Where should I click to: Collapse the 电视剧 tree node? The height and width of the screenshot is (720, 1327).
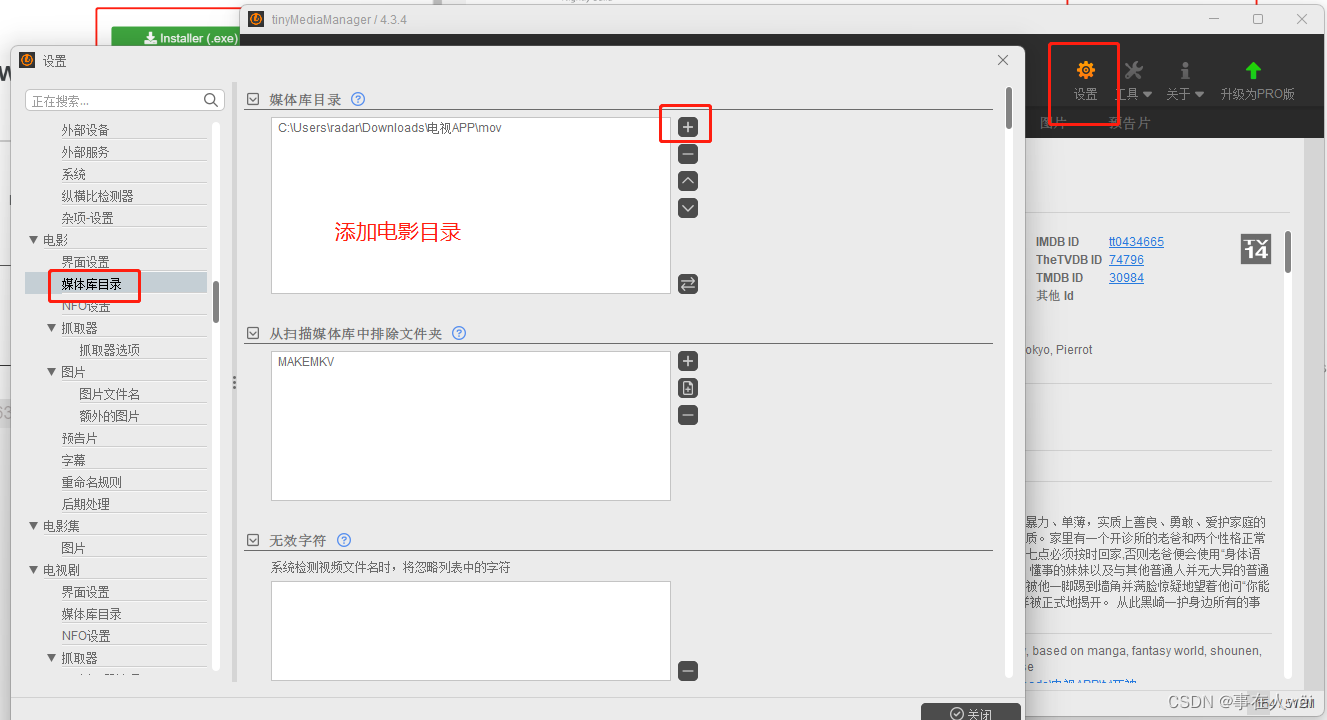click(x=34, y=570)
